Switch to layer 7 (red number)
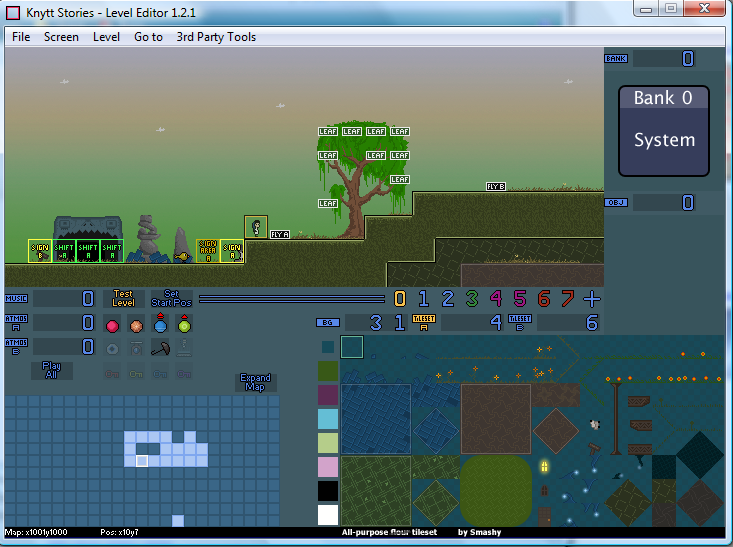The image size is (733, 547). point(568,298)
